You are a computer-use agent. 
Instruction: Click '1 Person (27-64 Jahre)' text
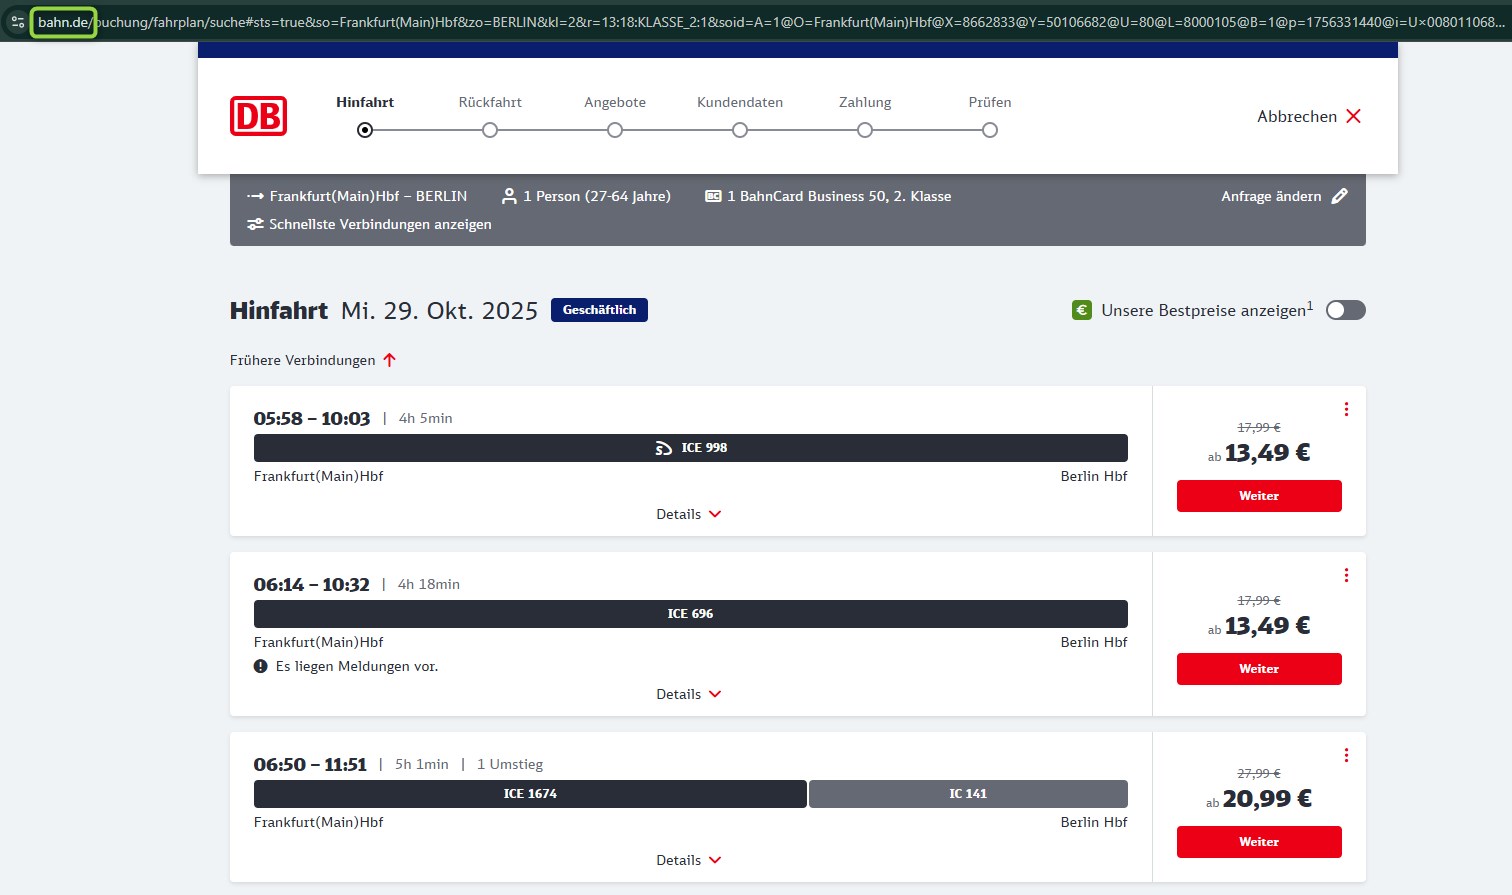click(x=597, y=196)
